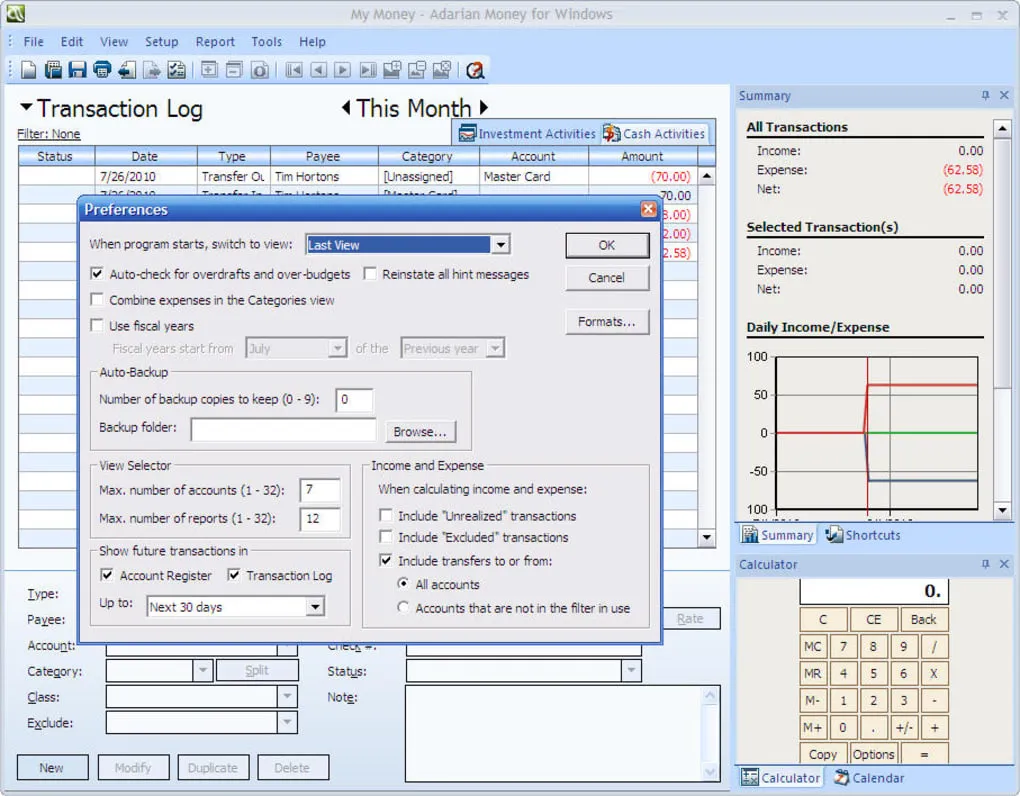
Task: Open the startup view dropdown showing Last View
Action: [x=501, y=245]
